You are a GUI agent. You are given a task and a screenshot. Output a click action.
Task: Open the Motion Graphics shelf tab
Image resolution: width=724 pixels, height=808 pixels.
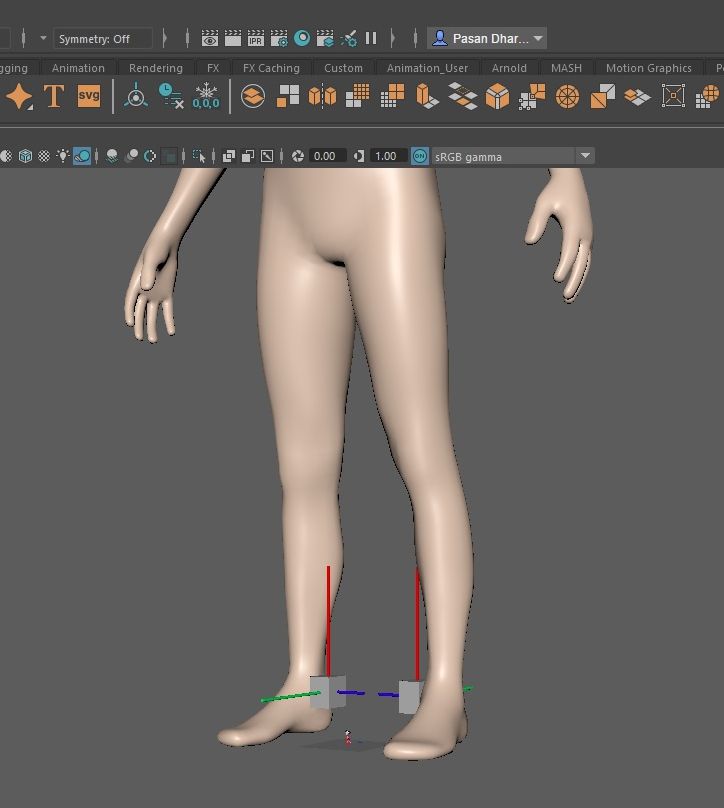[648, 68]
